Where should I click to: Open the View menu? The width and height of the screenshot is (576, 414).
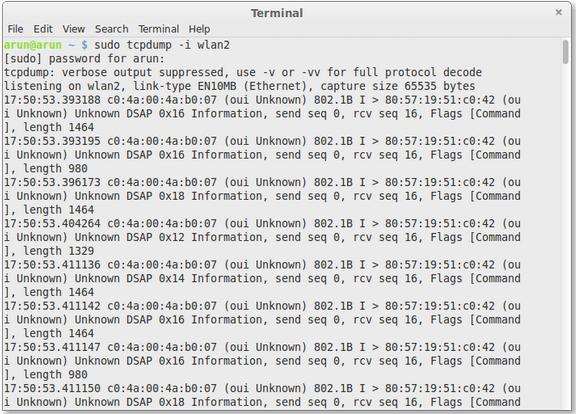[73, 29]
